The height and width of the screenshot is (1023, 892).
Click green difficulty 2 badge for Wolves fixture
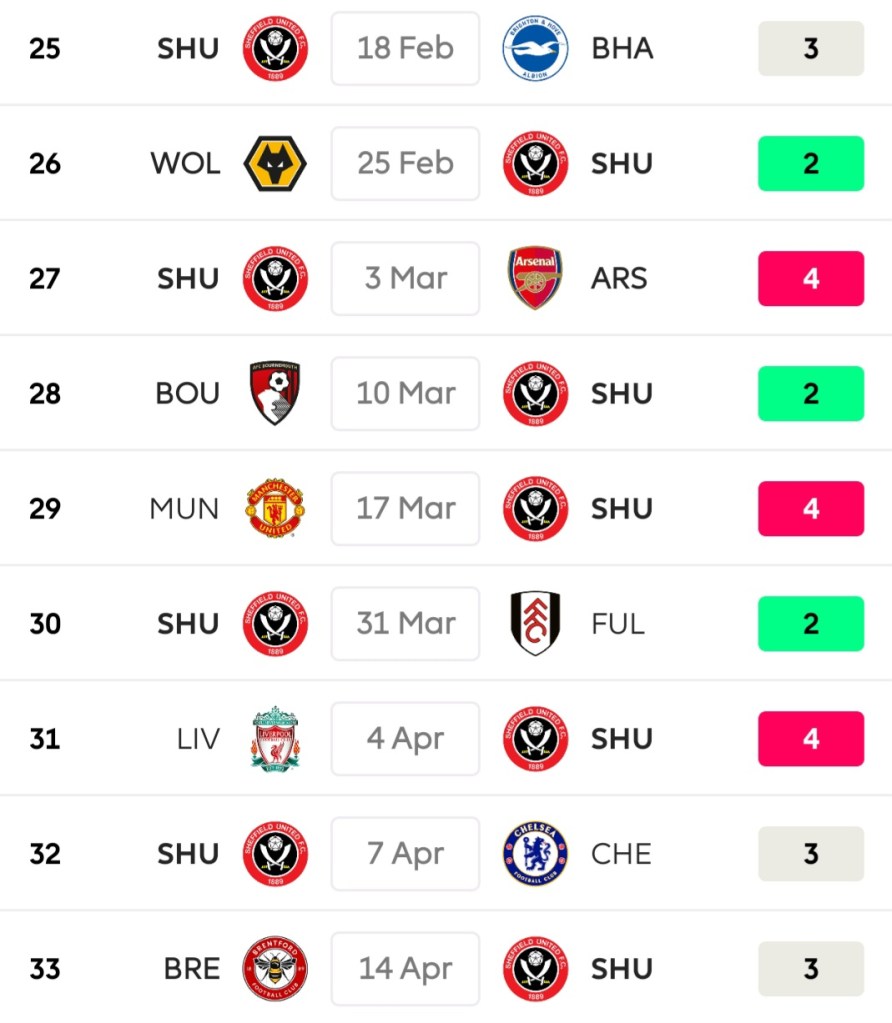point(811,163)
